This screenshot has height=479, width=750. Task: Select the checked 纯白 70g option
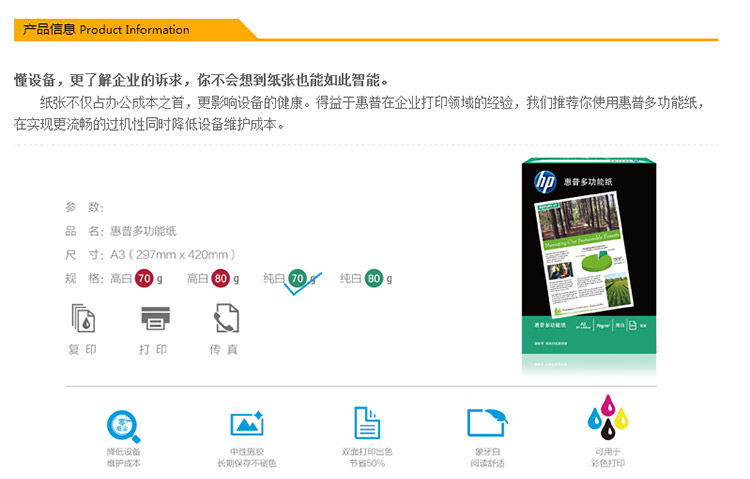(297, 278)
